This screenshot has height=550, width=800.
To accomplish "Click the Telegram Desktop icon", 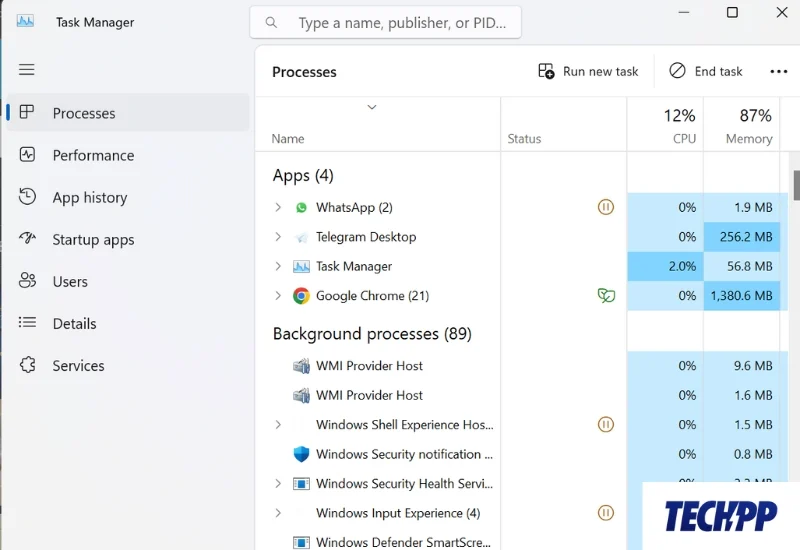I will point(301,237).
